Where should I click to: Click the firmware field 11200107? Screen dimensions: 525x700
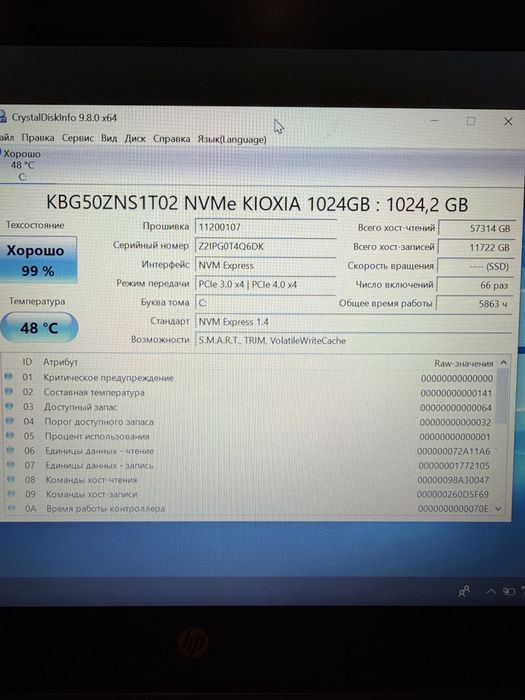[x=265, y=227]
